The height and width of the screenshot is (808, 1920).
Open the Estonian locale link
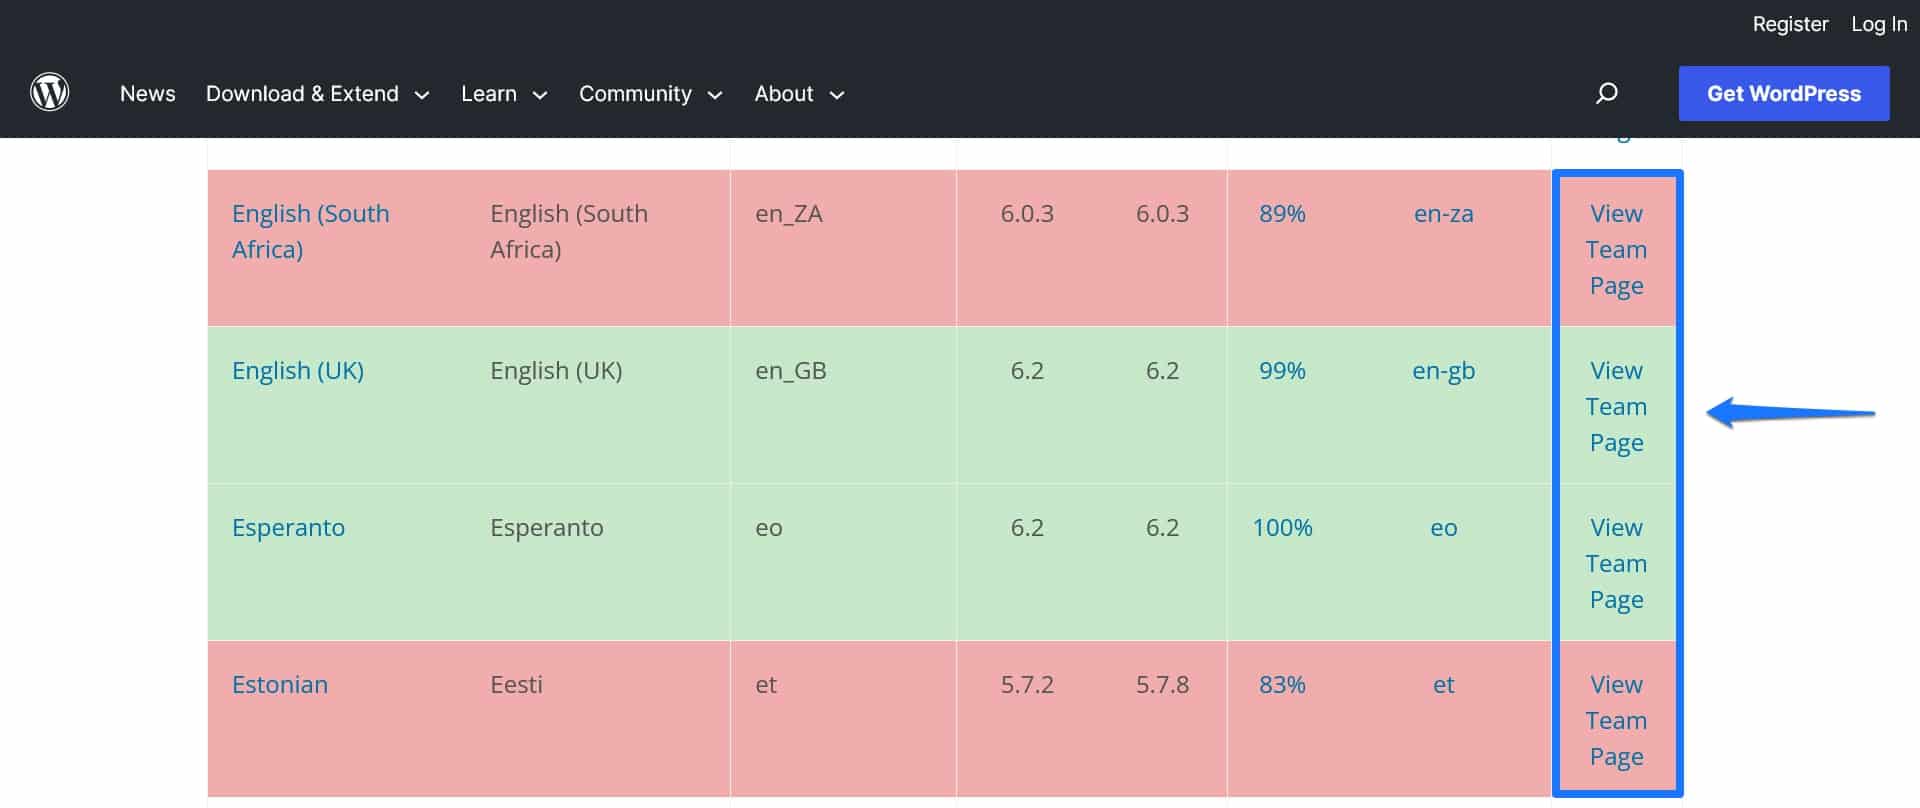280,685
